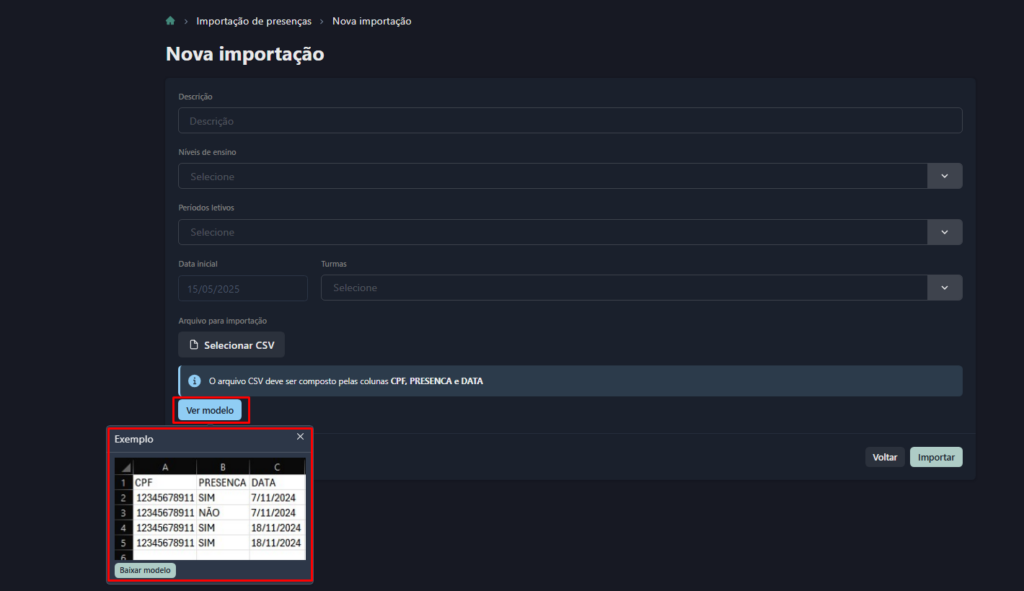Expand the Períodos letivos chevron arrow
Image resolution: width=1024 pixels, height=591 pixels.
944,232
